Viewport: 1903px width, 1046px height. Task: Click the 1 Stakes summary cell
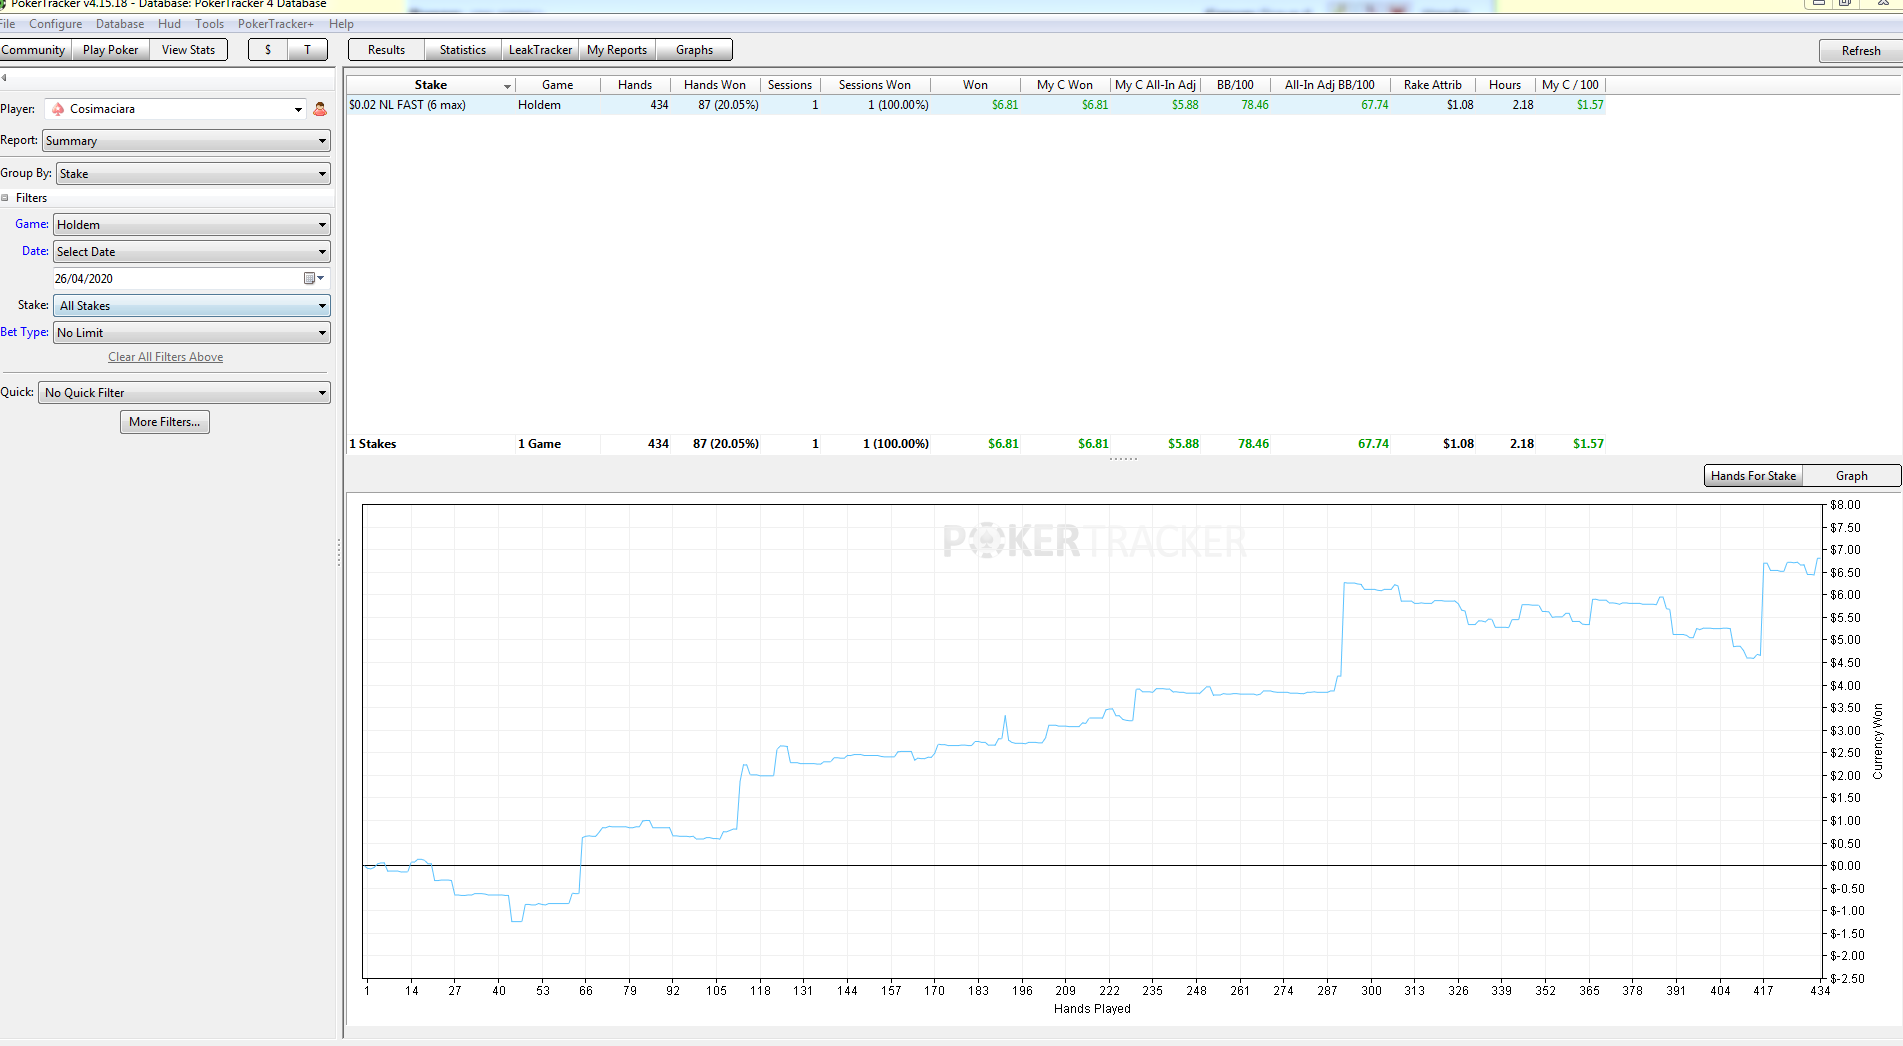coord(373,444)
